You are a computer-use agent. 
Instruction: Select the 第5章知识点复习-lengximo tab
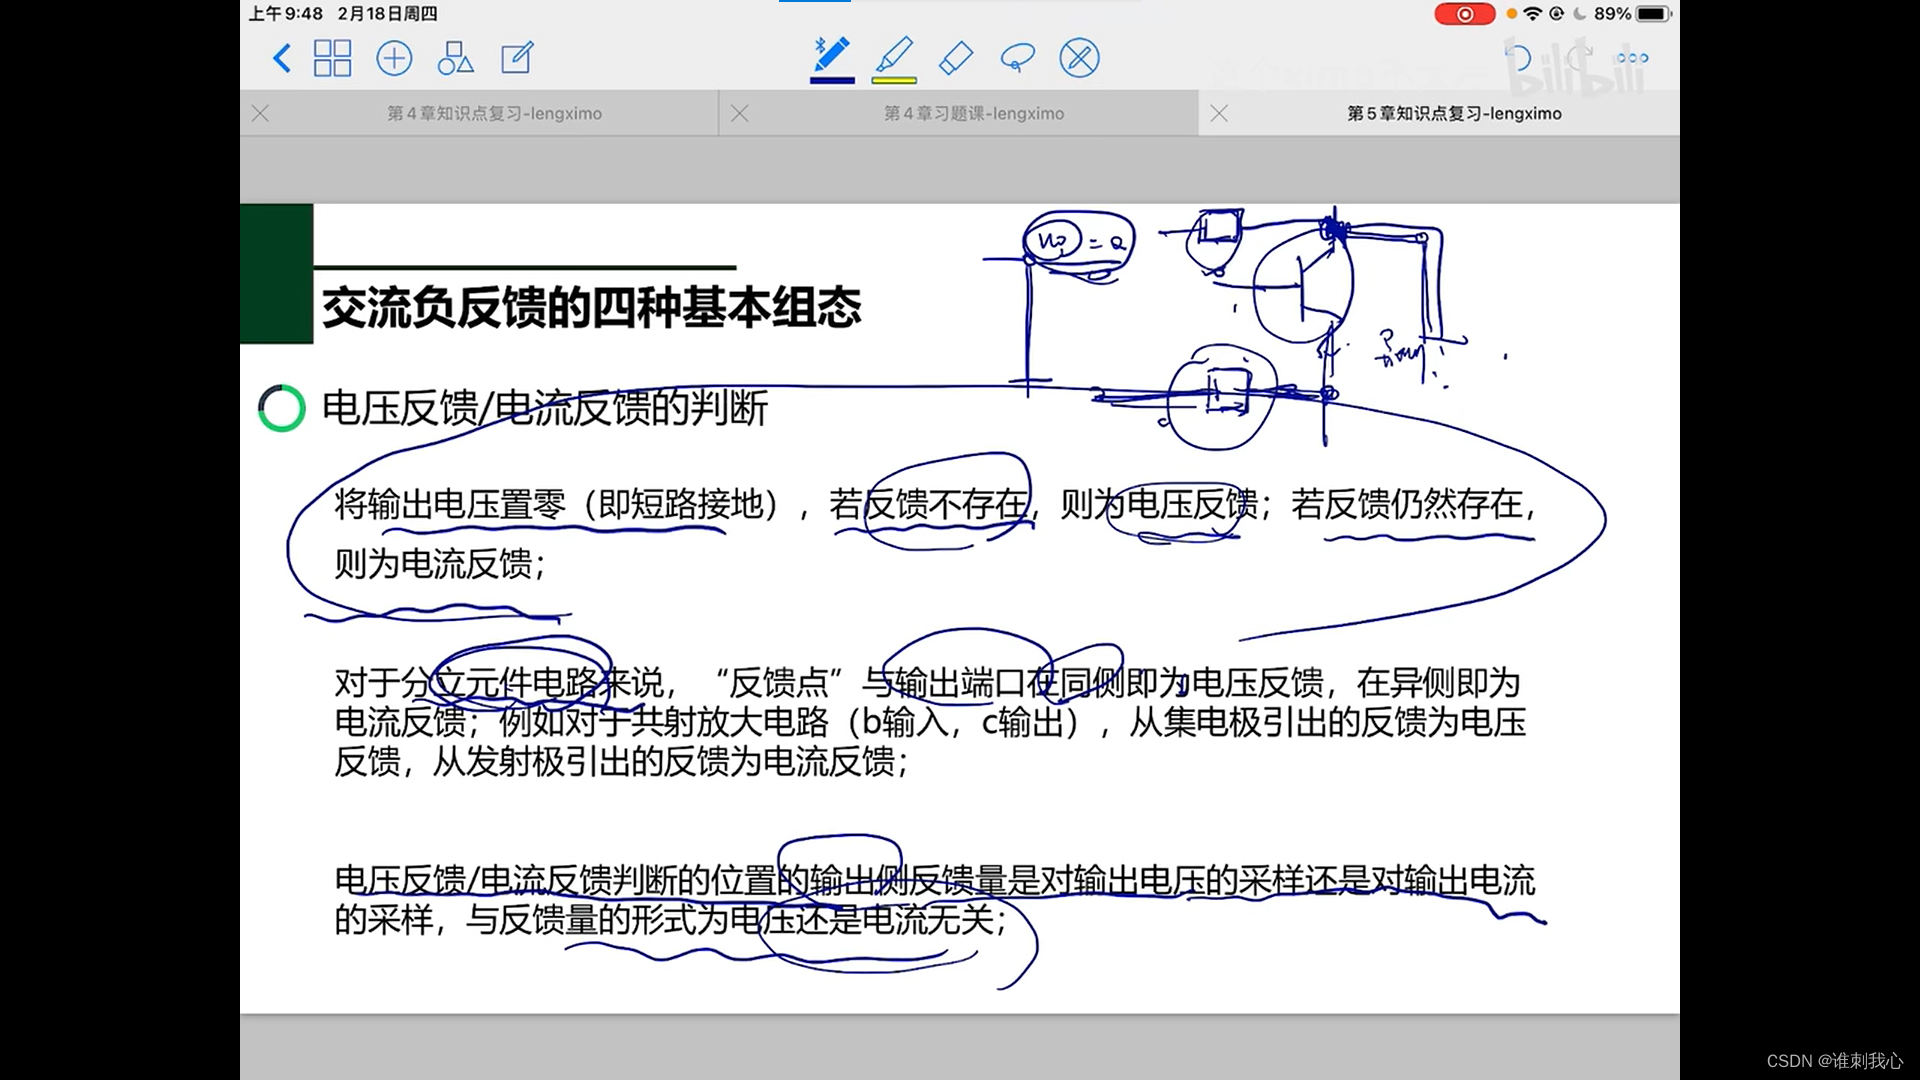click(1453, 114)
